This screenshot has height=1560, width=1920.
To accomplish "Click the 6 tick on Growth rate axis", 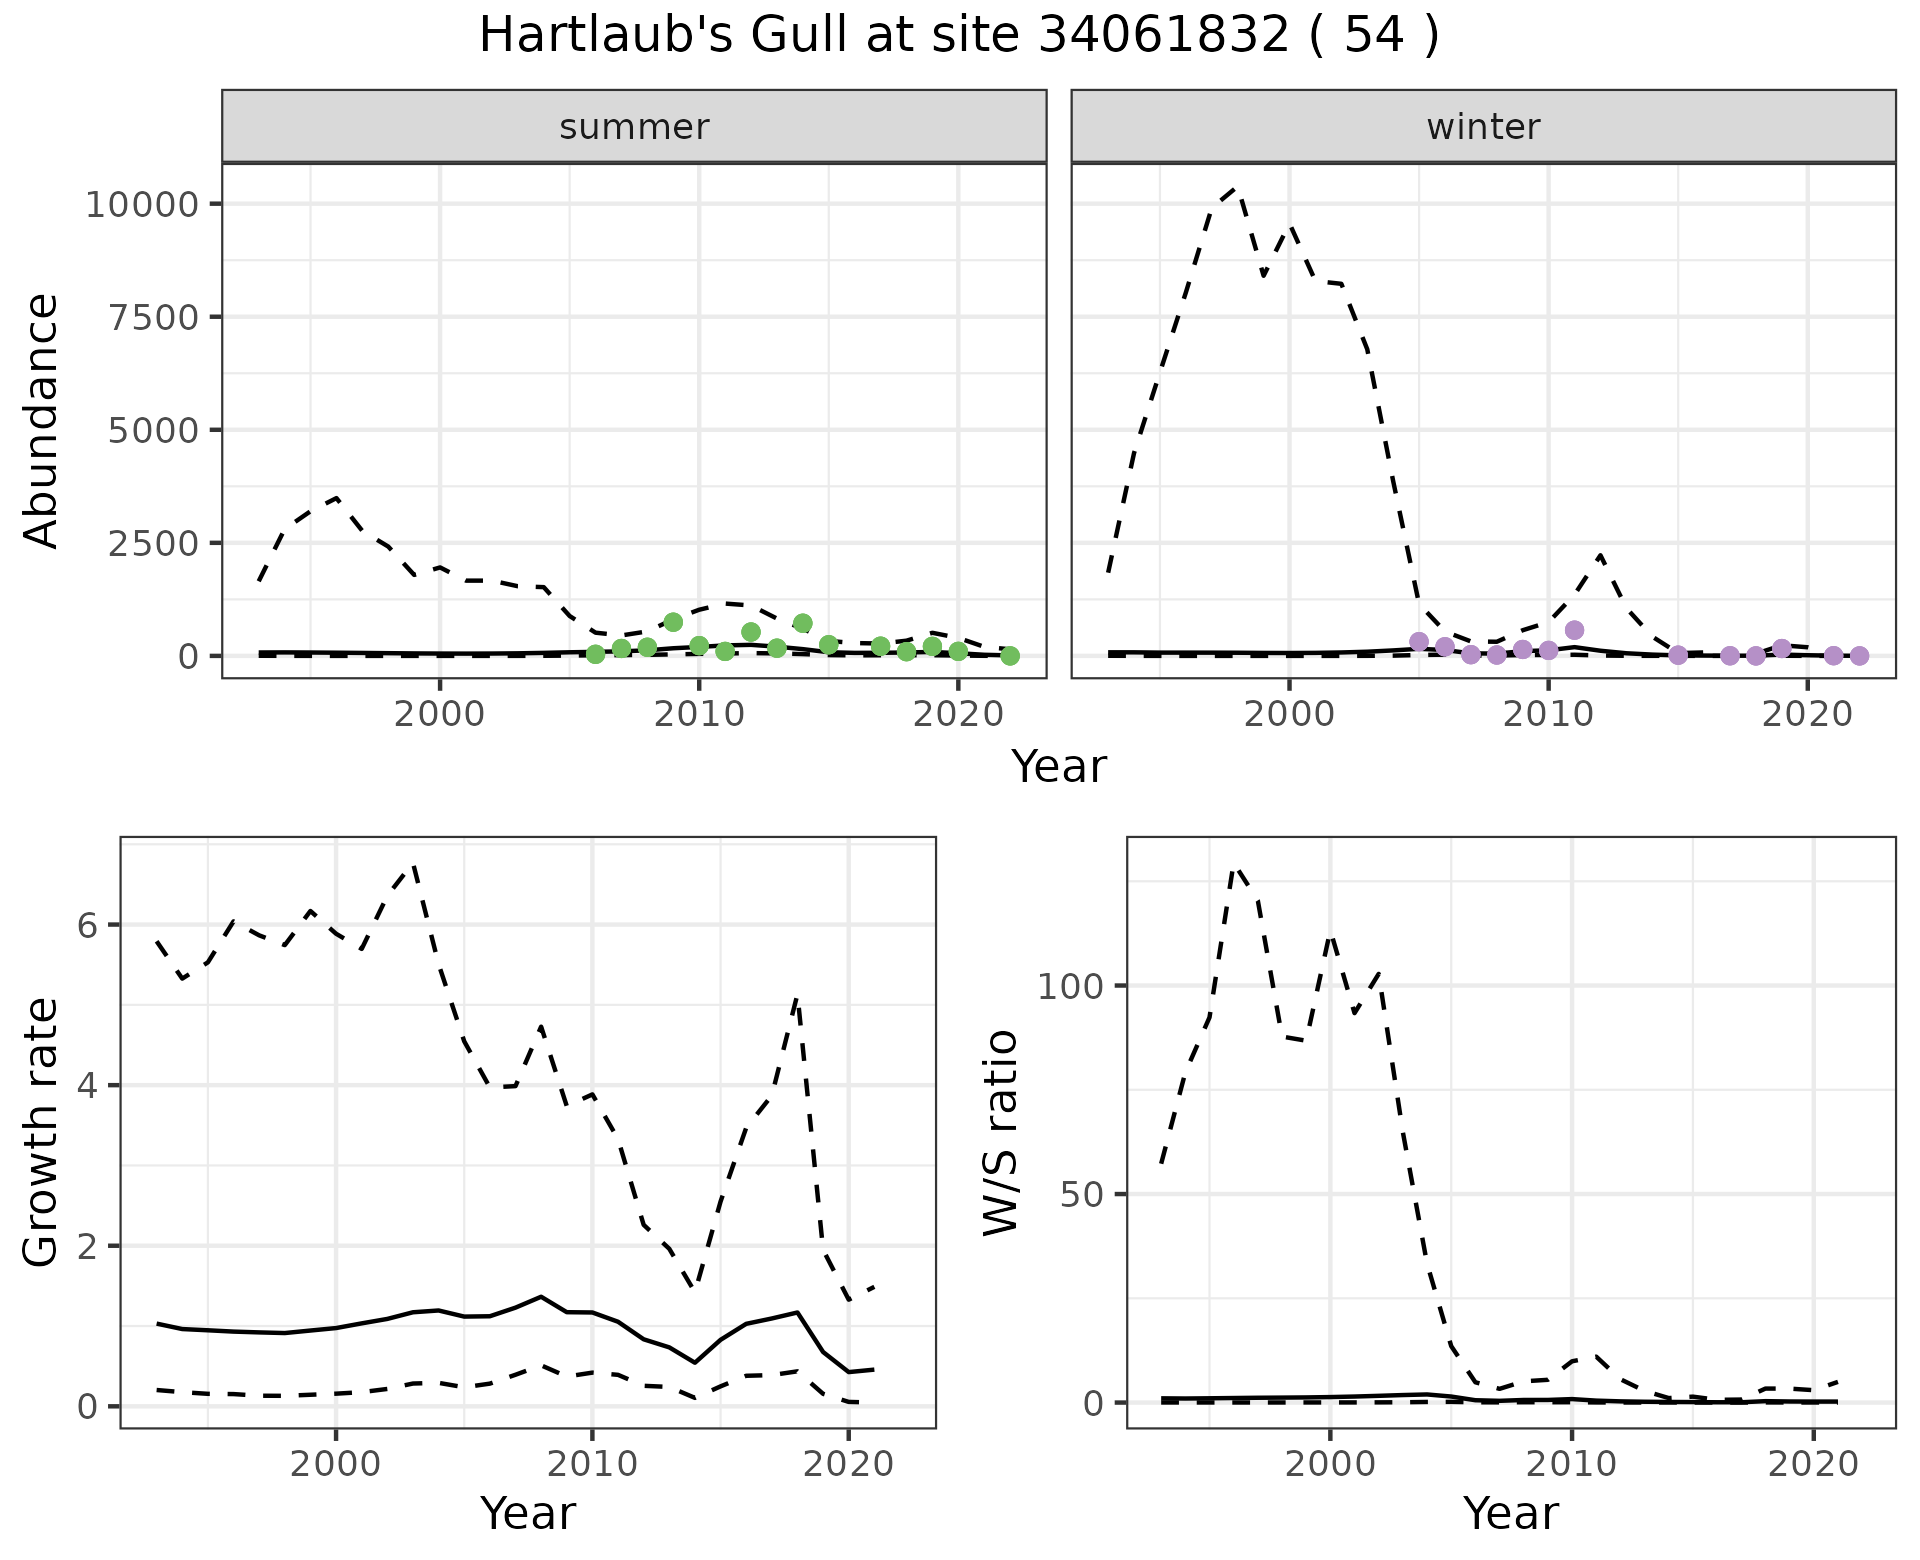I will point(87,926).
